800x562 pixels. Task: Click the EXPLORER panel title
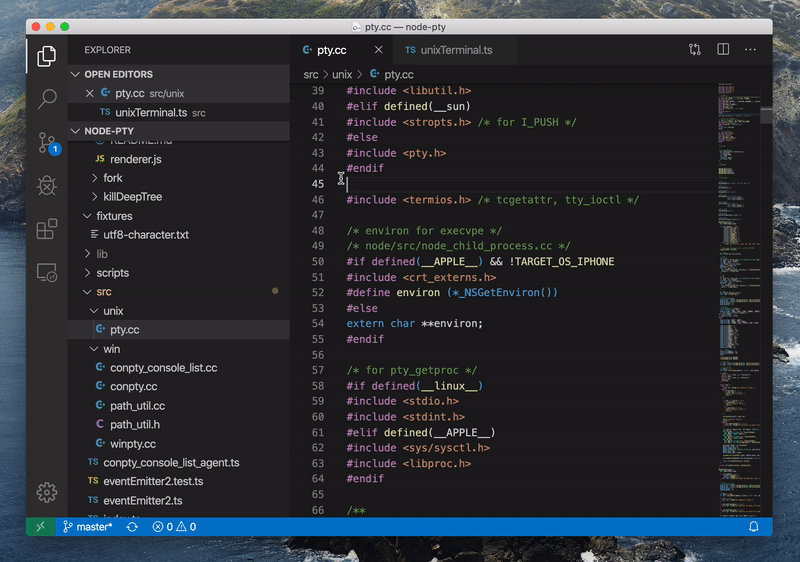click(x=107, y=50)
